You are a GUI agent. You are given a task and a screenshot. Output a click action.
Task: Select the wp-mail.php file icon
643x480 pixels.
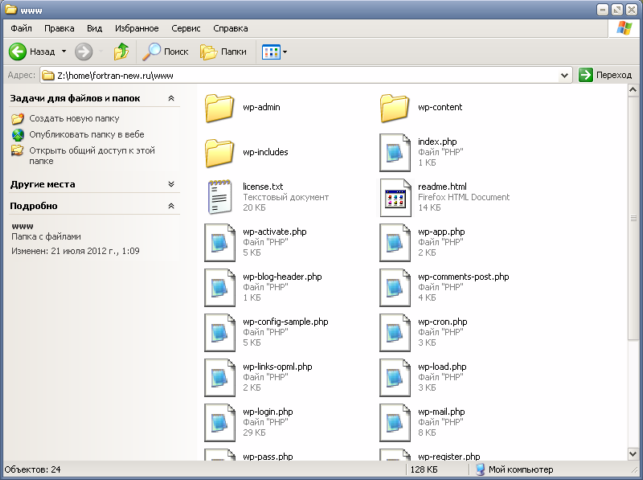point(395,423)
